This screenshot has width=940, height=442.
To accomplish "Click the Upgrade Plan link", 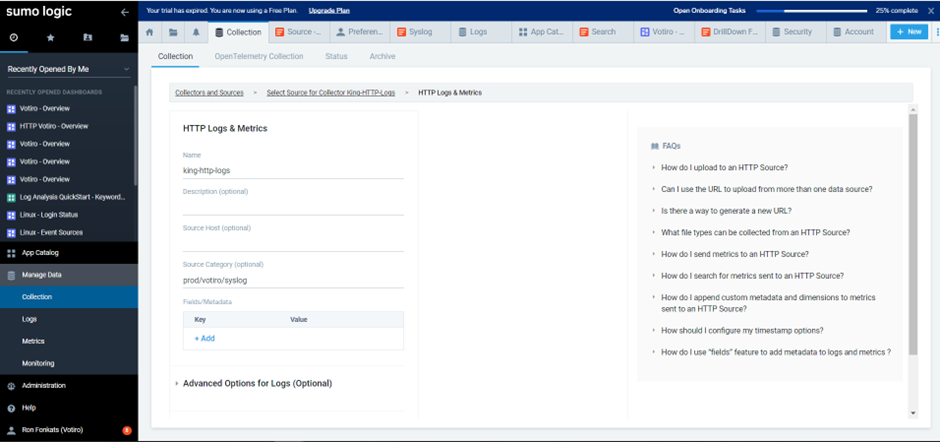I will coord(329,10).
